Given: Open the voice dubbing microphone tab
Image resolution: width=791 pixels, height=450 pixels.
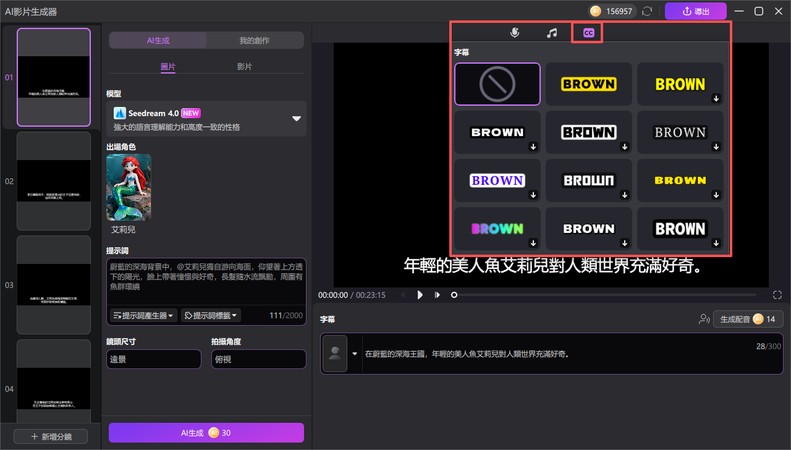Looking at the screenshot, I should click(515, 33).
